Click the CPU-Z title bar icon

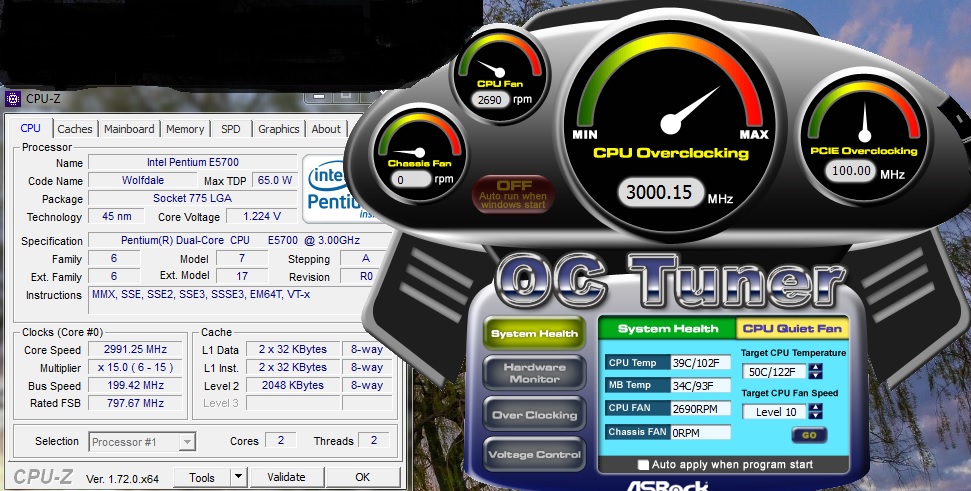(x=12, y=98)
